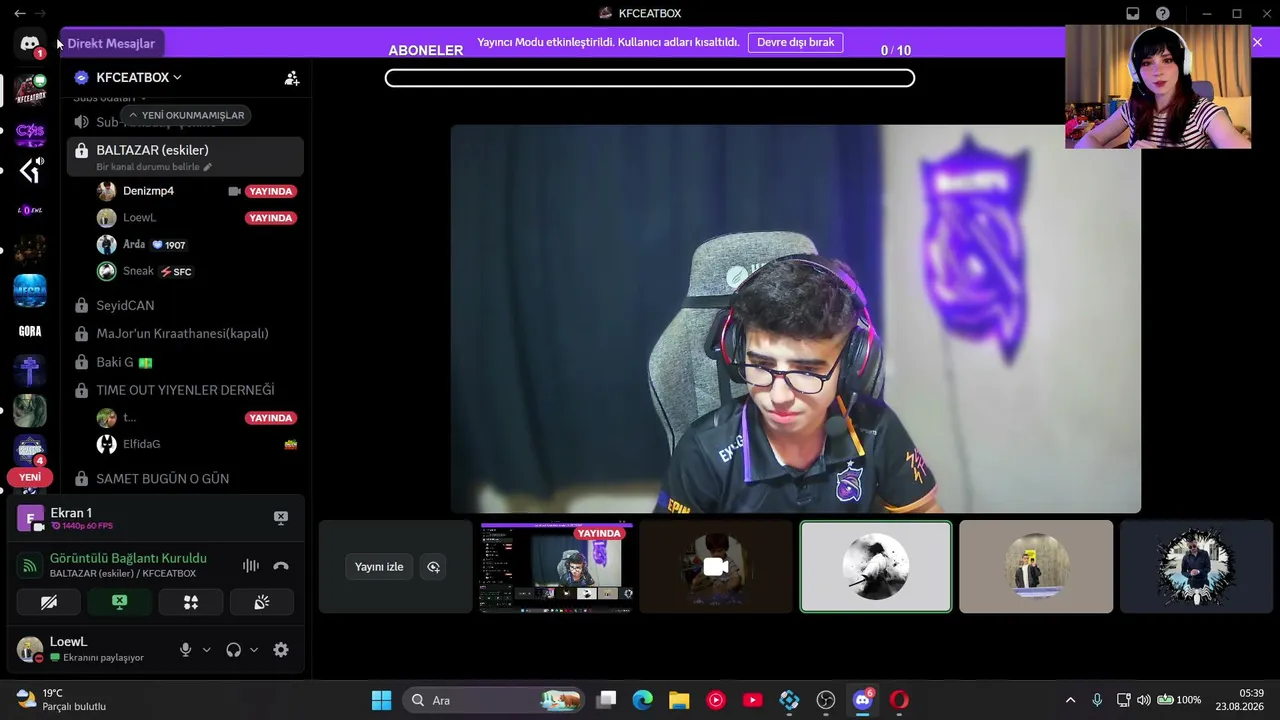This screenshot has width=1280, height=720.
Task: Open the YouTube taskbar icon
Action: 753,700
